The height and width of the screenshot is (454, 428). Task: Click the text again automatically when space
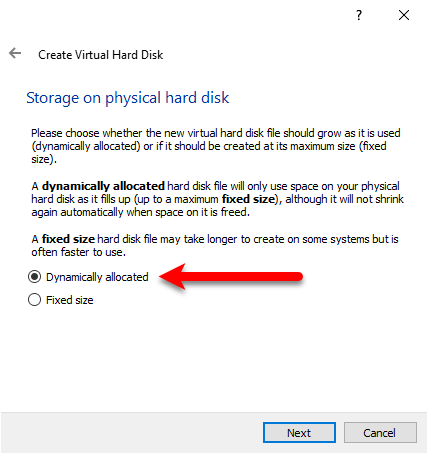tap(107, 212)
